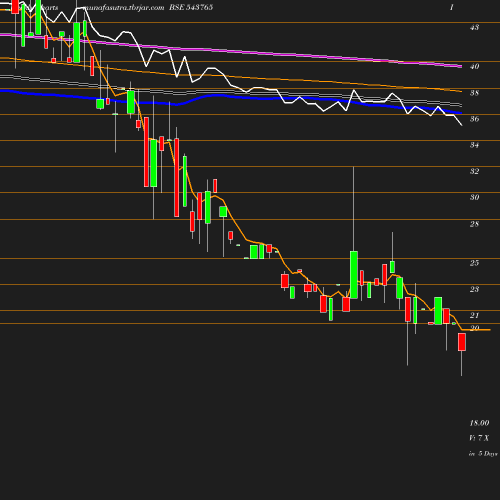Click the 30 price axis label
Screen dimensions: 500x500
(x=474, y=197)
